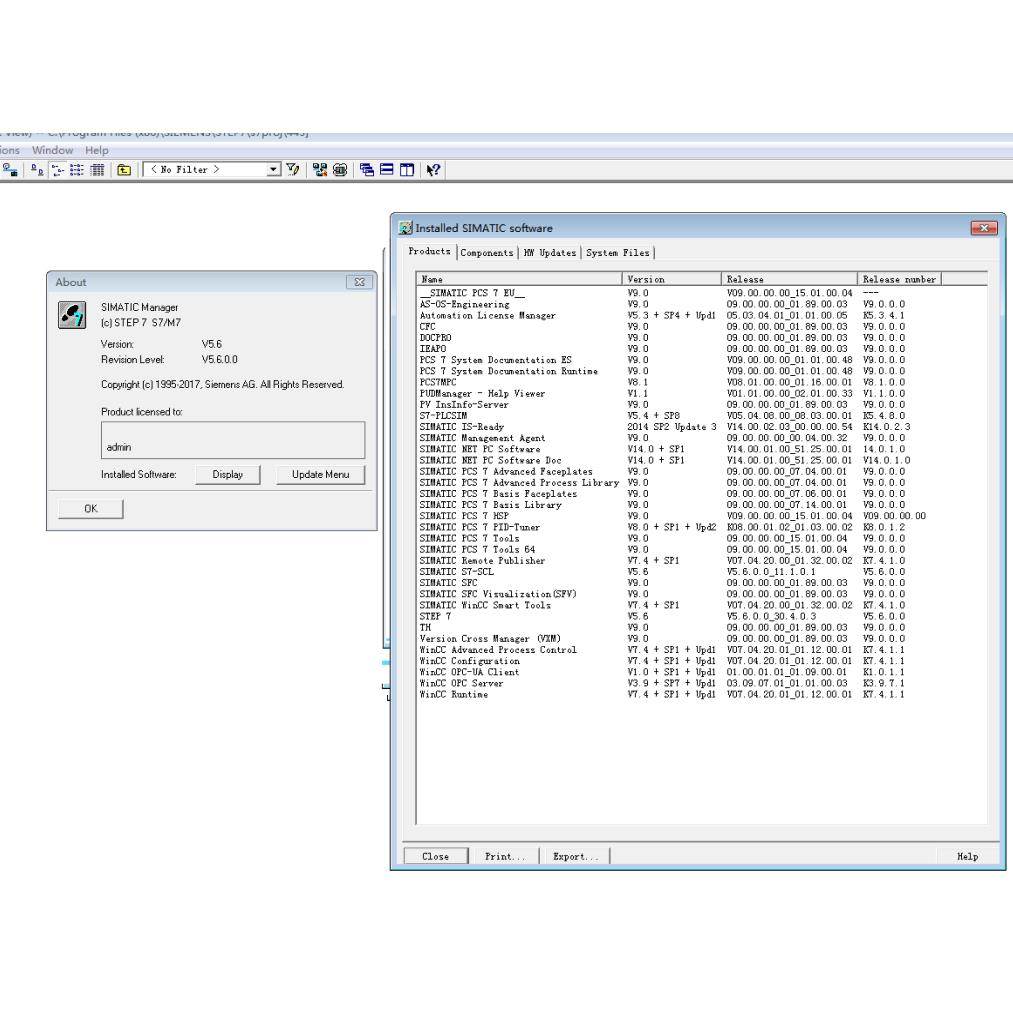This screenshot has height=1013, width=1013.
Task: Confirm About dialog with OK
Action: 90,509
